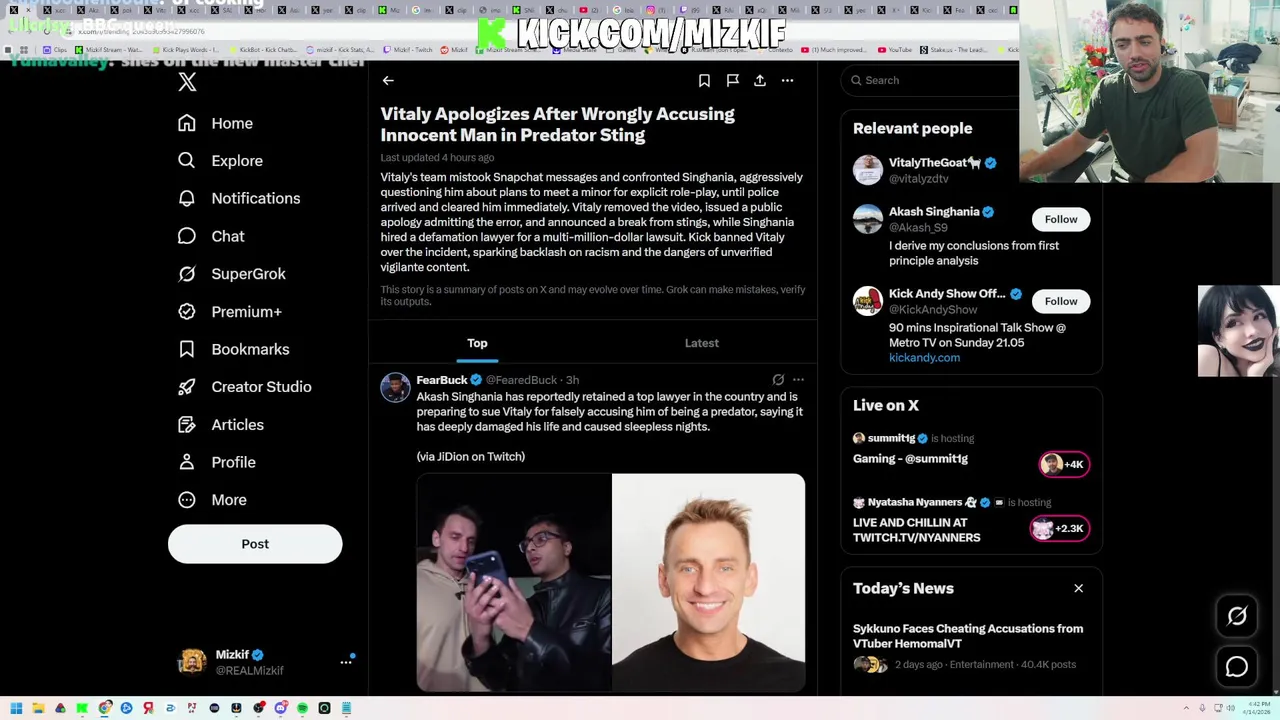Open green Kick app on taskbar
The image size is (1280, 720).
[82, 709]
